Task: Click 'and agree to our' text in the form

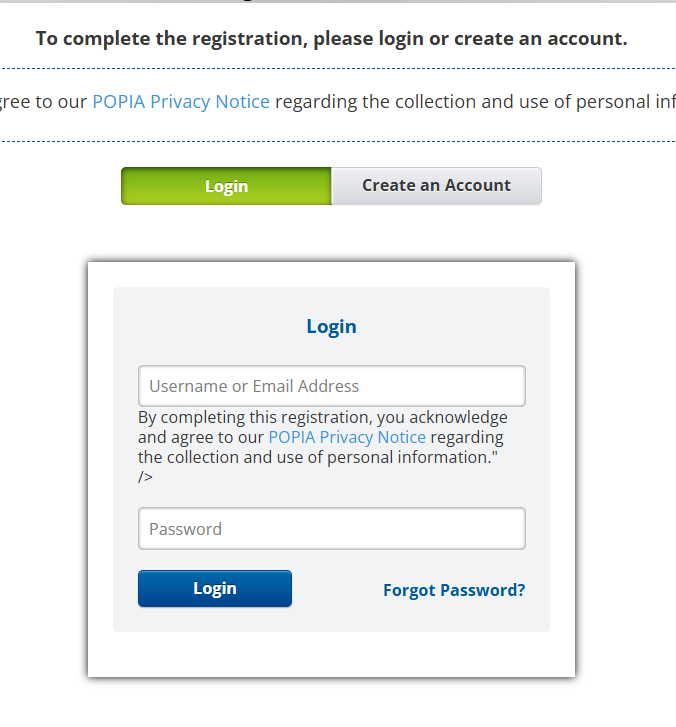Action: 200,437
